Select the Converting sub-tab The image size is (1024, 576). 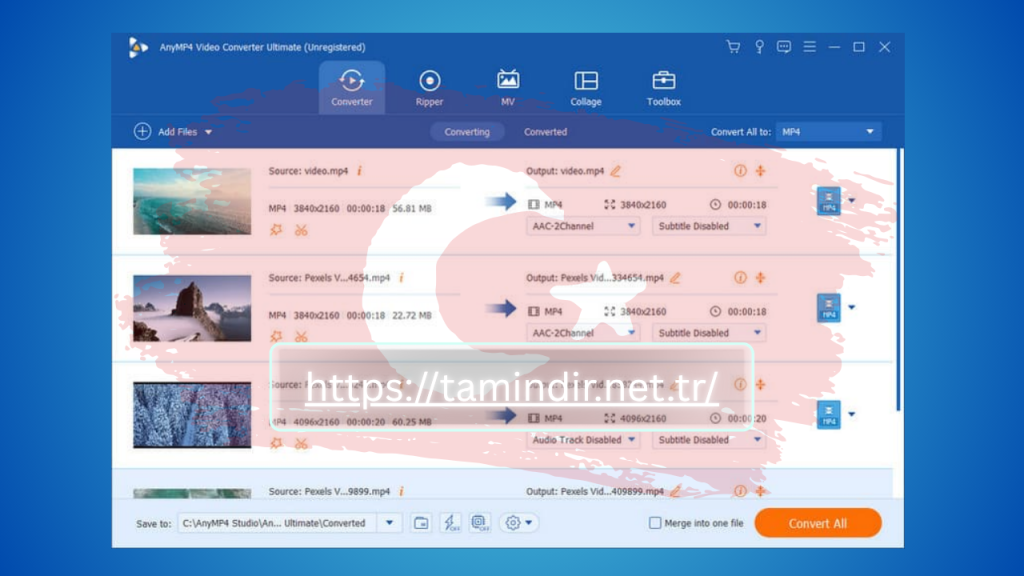click(467, 132)
